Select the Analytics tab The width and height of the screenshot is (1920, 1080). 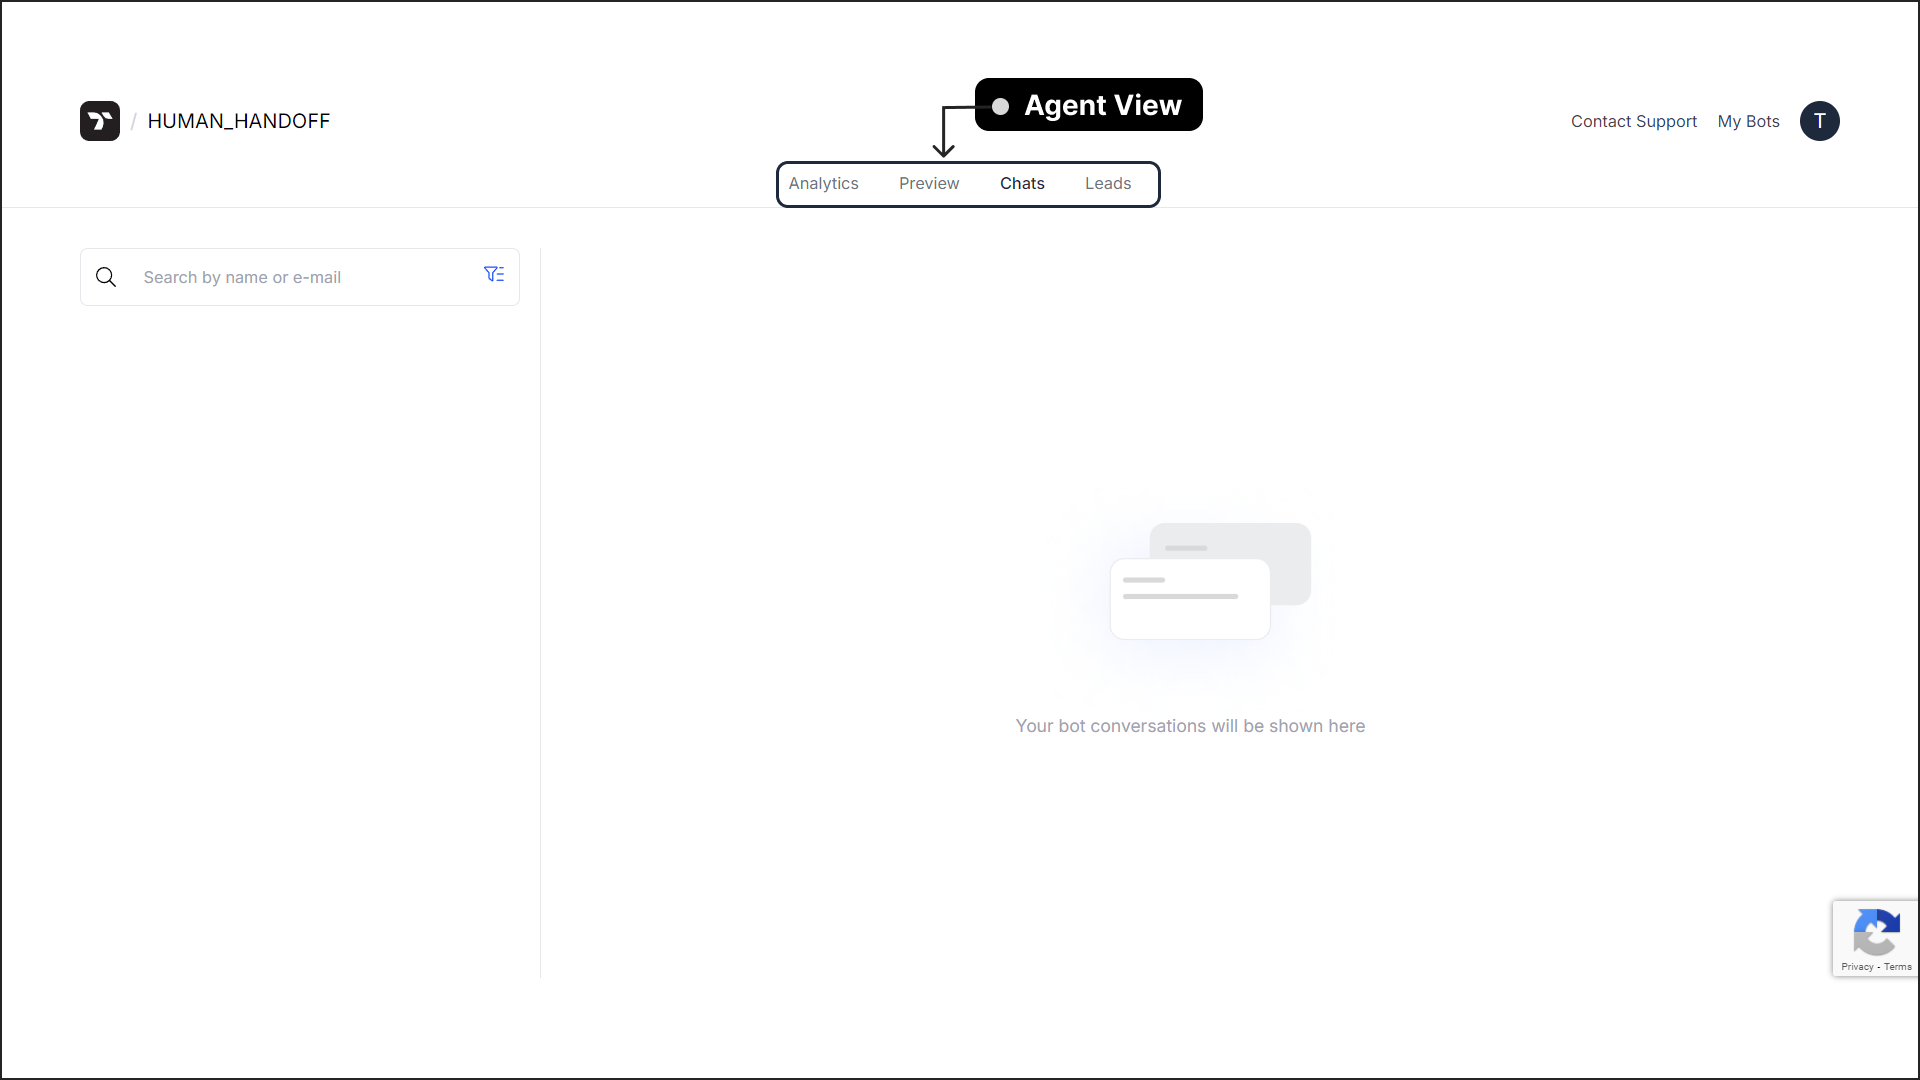[824, 182]
